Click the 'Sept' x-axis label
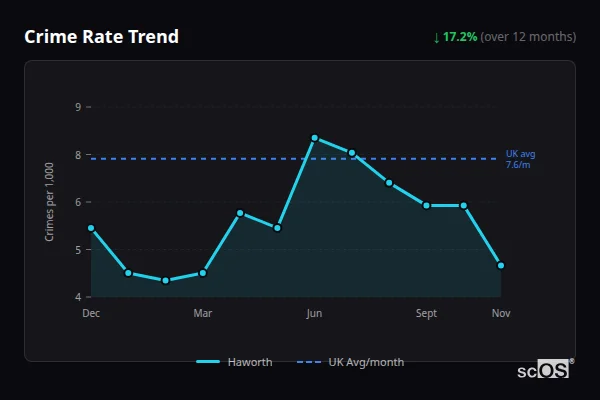Screen dimensions: 600x400 point(426,313)
